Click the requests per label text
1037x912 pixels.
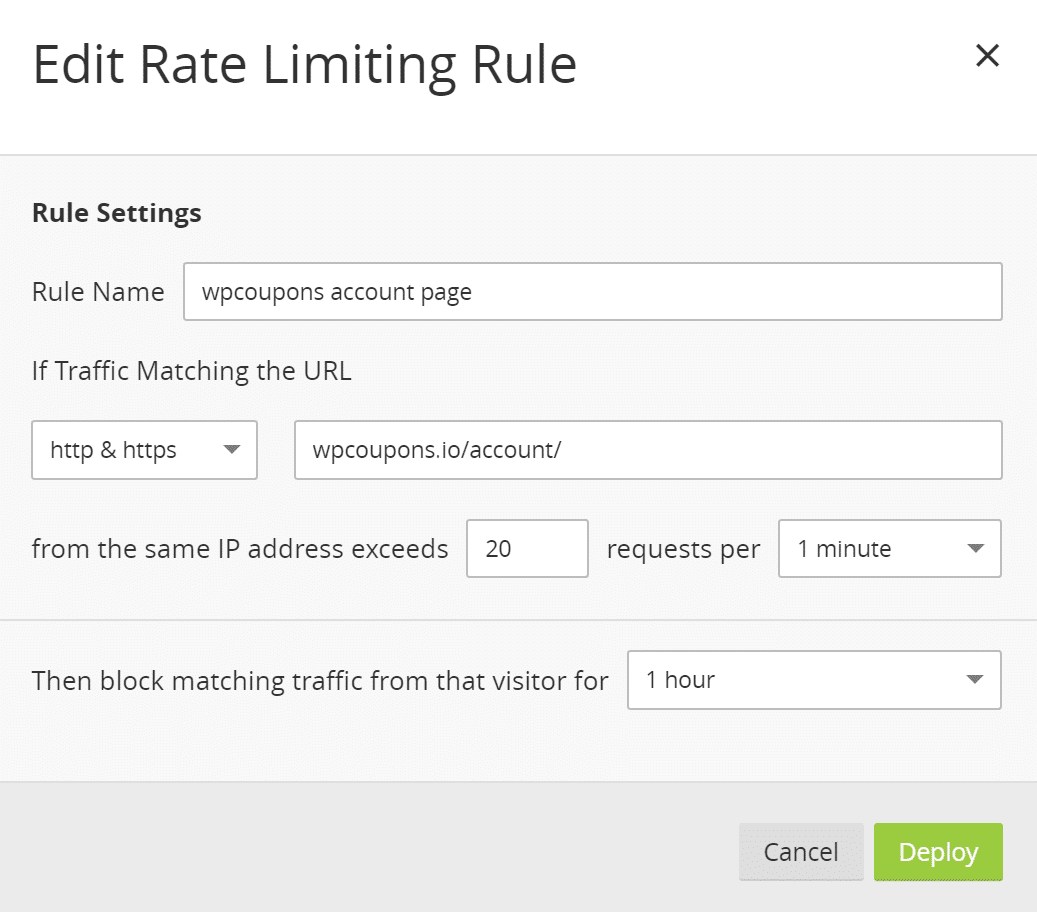pyautogui.click(x=683, y=548)
